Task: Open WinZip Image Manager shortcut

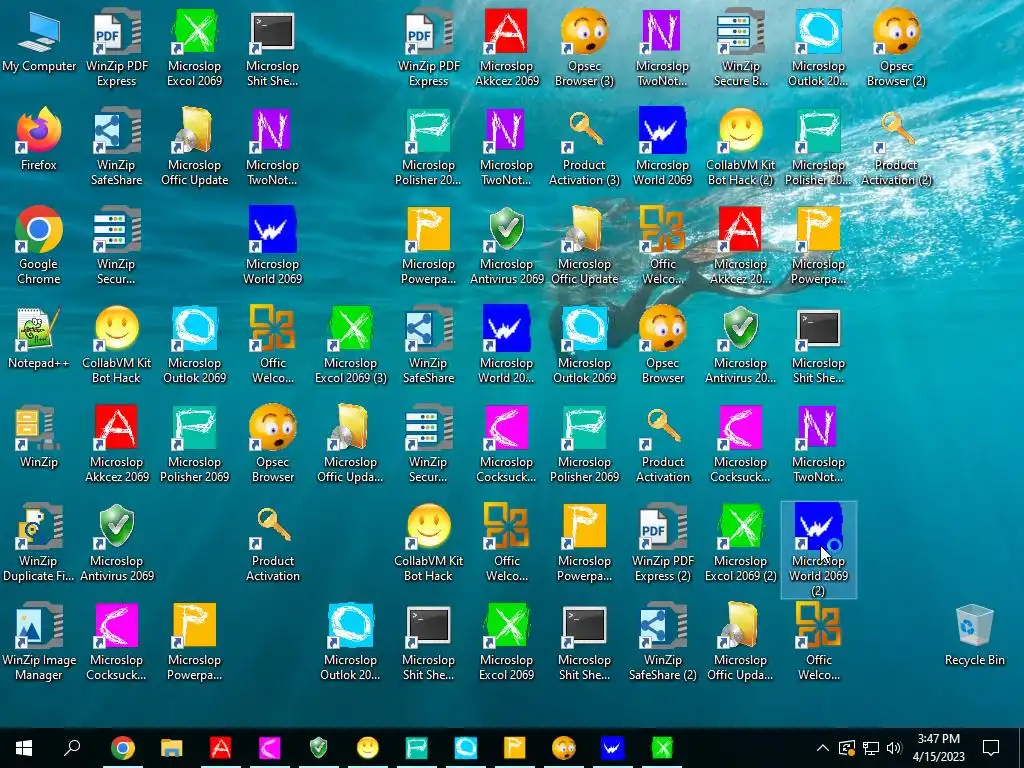Action: pos(39,641)
